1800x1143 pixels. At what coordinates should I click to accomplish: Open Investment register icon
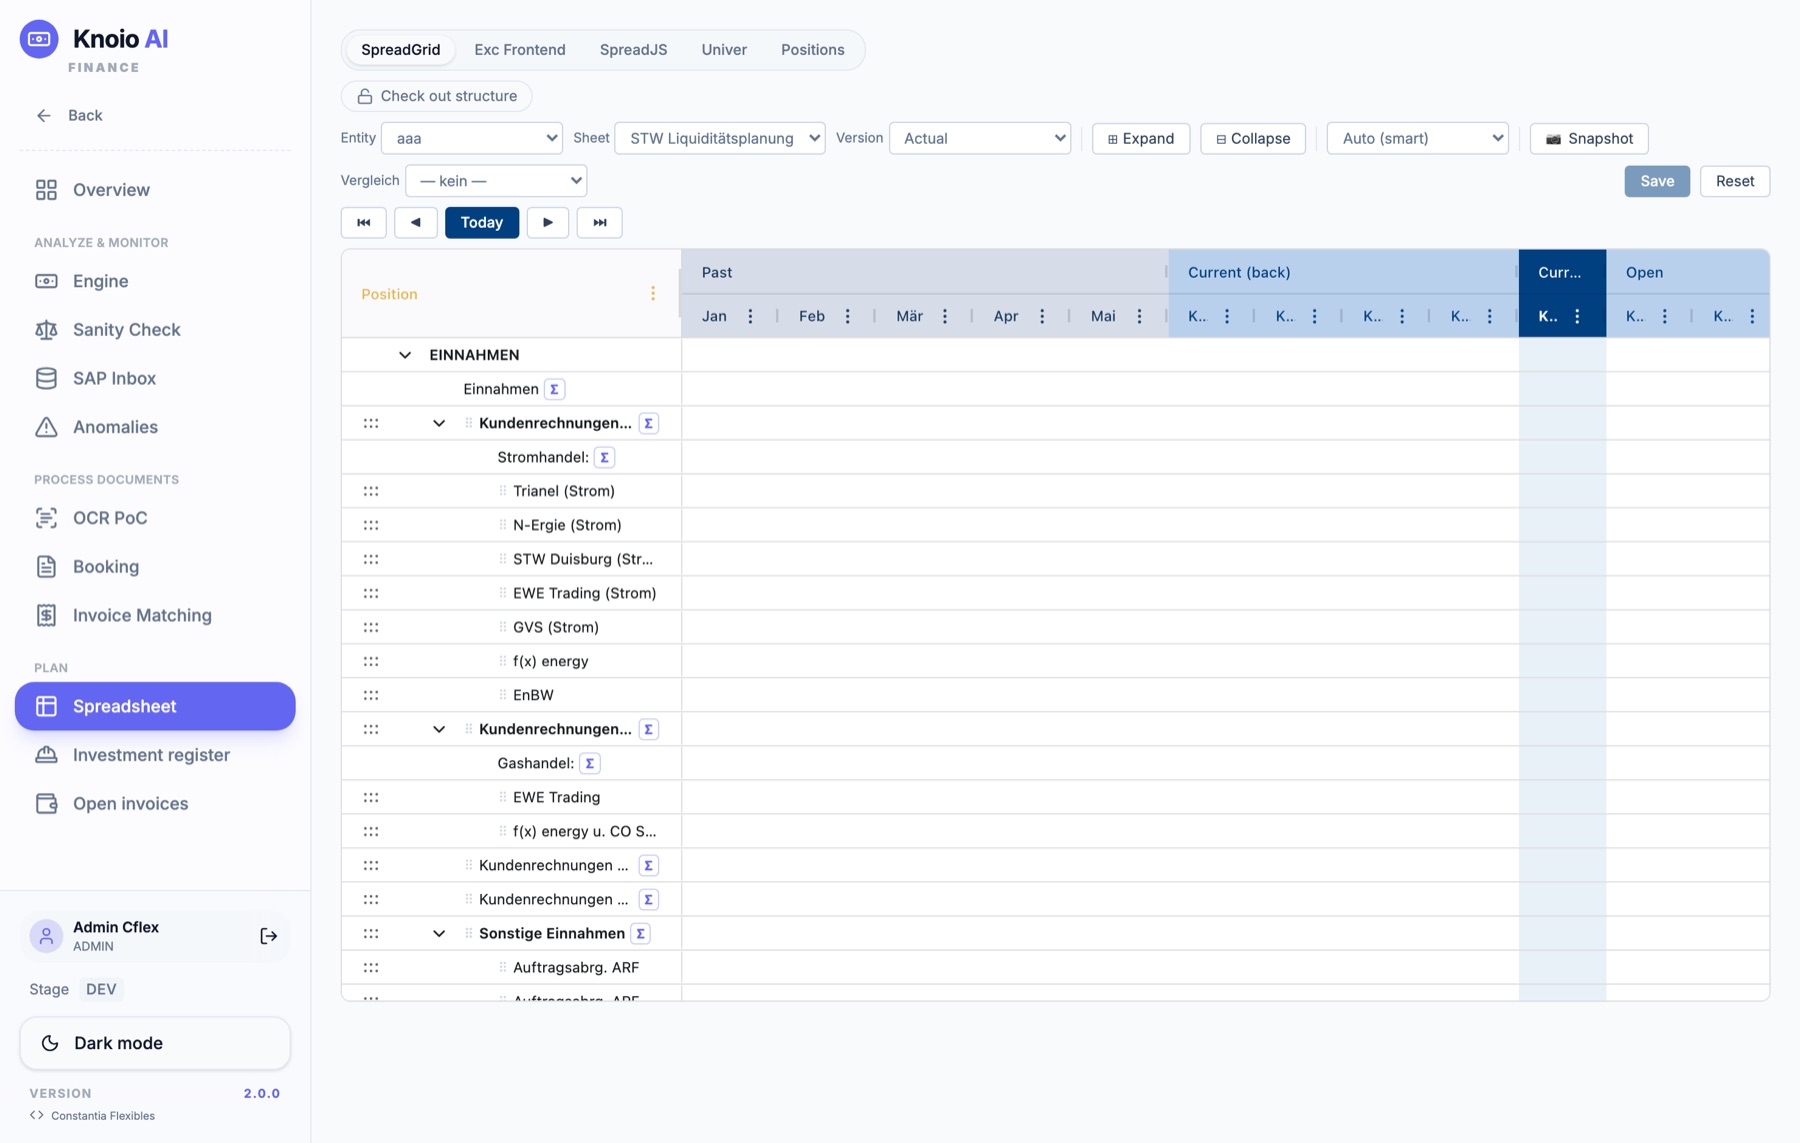[46, 755]
